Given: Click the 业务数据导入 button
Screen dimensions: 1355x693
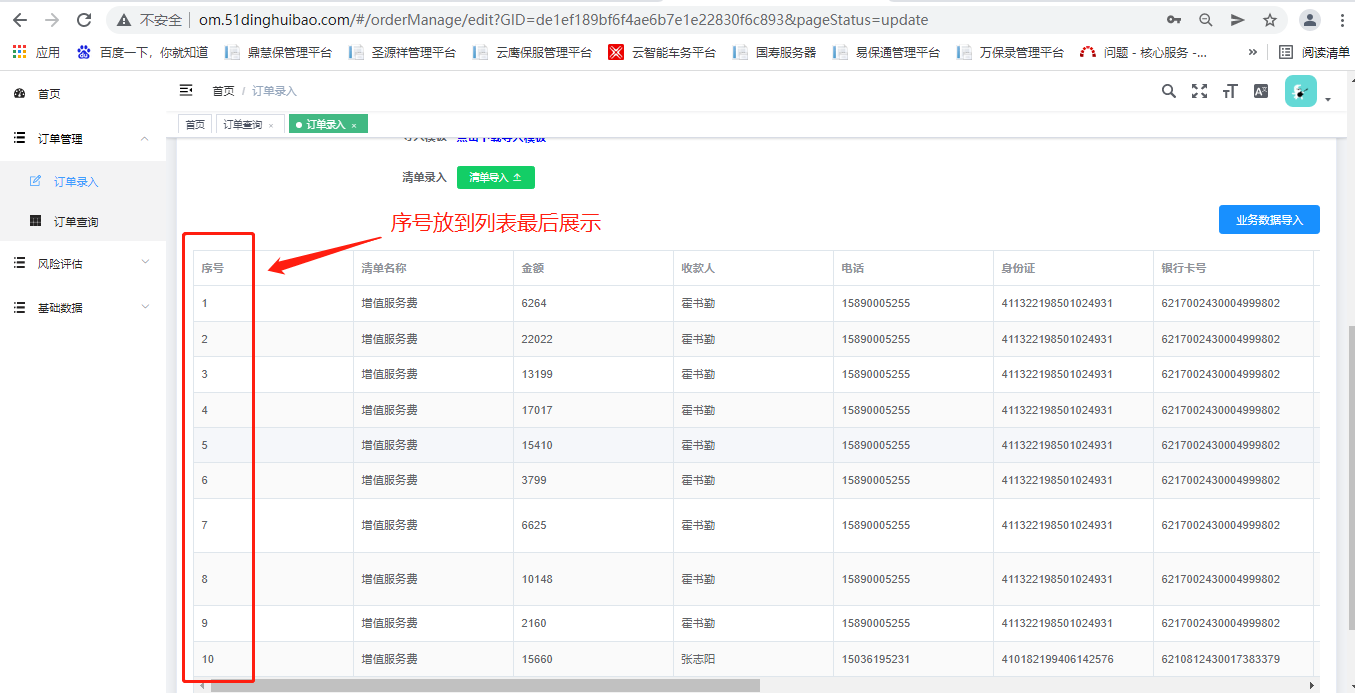Looking at the screenshot, I should 1268,220.
